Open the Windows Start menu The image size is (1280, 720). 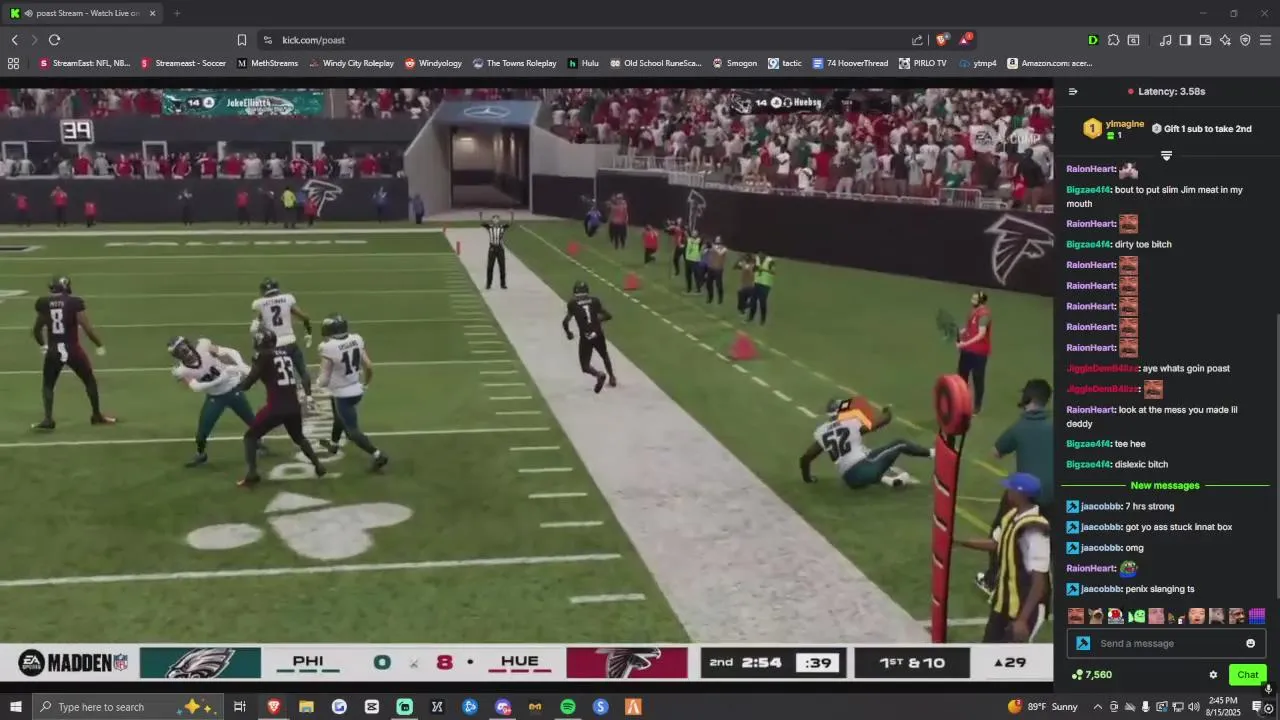tap(15, 707)
